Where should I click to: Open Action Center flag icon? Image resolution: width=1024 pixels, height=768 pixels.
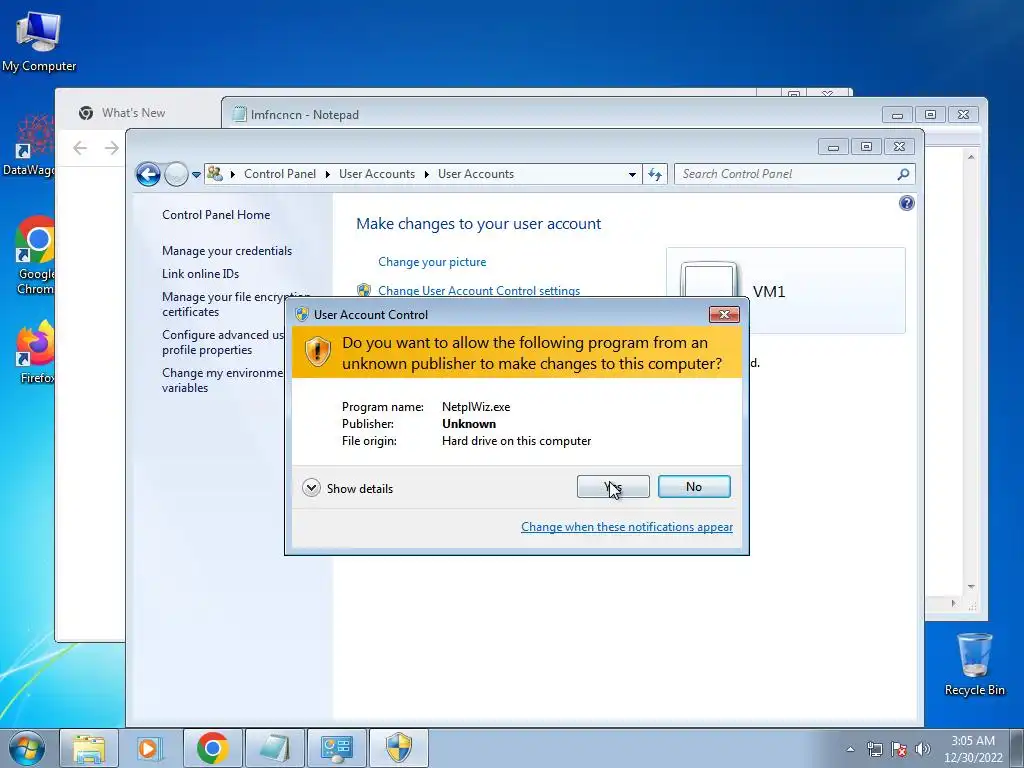[x=899, y=749]
